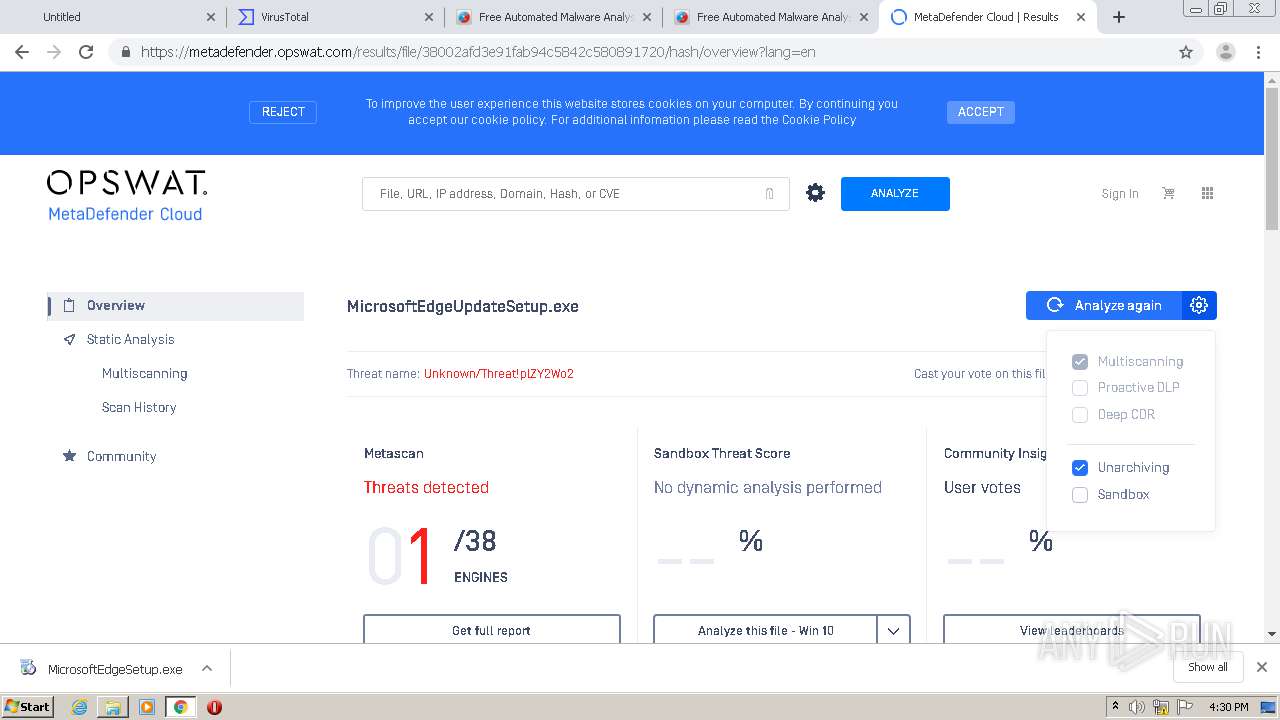Open the file explorer taskbar icon

113,707
